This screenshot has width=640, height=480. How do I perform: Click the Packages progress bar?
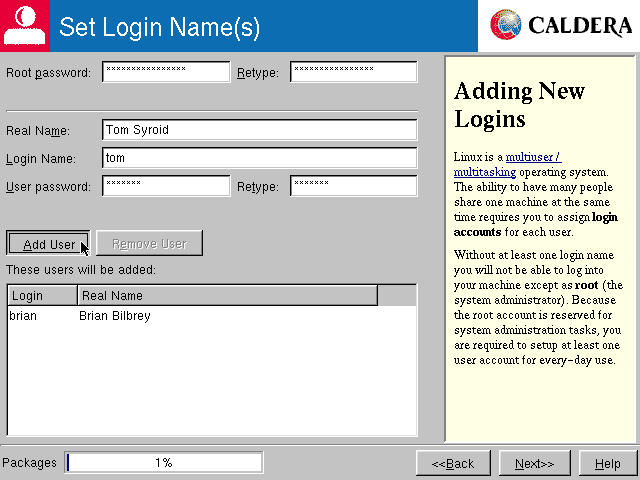point(164,463)
